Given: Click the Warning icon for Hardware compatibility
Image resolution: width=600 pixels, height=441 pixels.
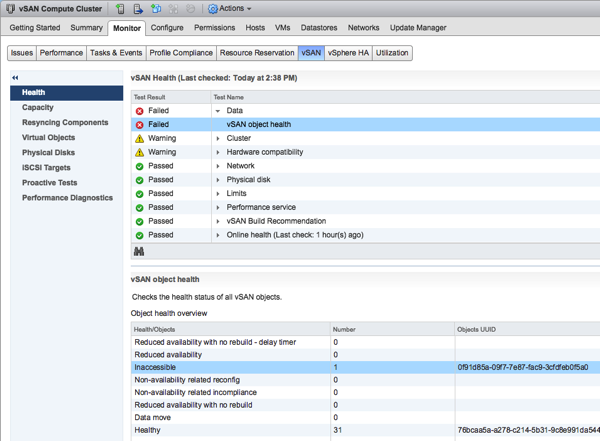Looking at the screenshot, I should 140,152.
